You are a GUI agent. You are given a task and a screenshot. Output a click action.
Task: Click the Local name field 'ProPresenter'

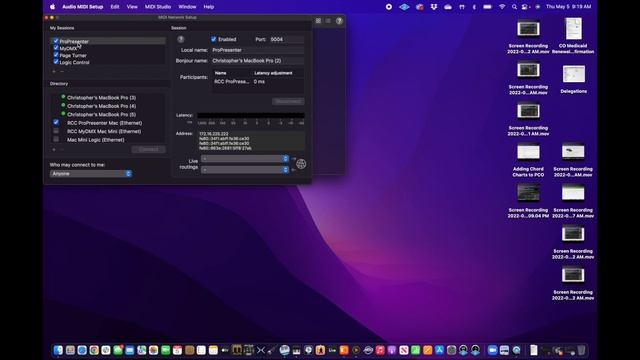click(x=258, y=50)
